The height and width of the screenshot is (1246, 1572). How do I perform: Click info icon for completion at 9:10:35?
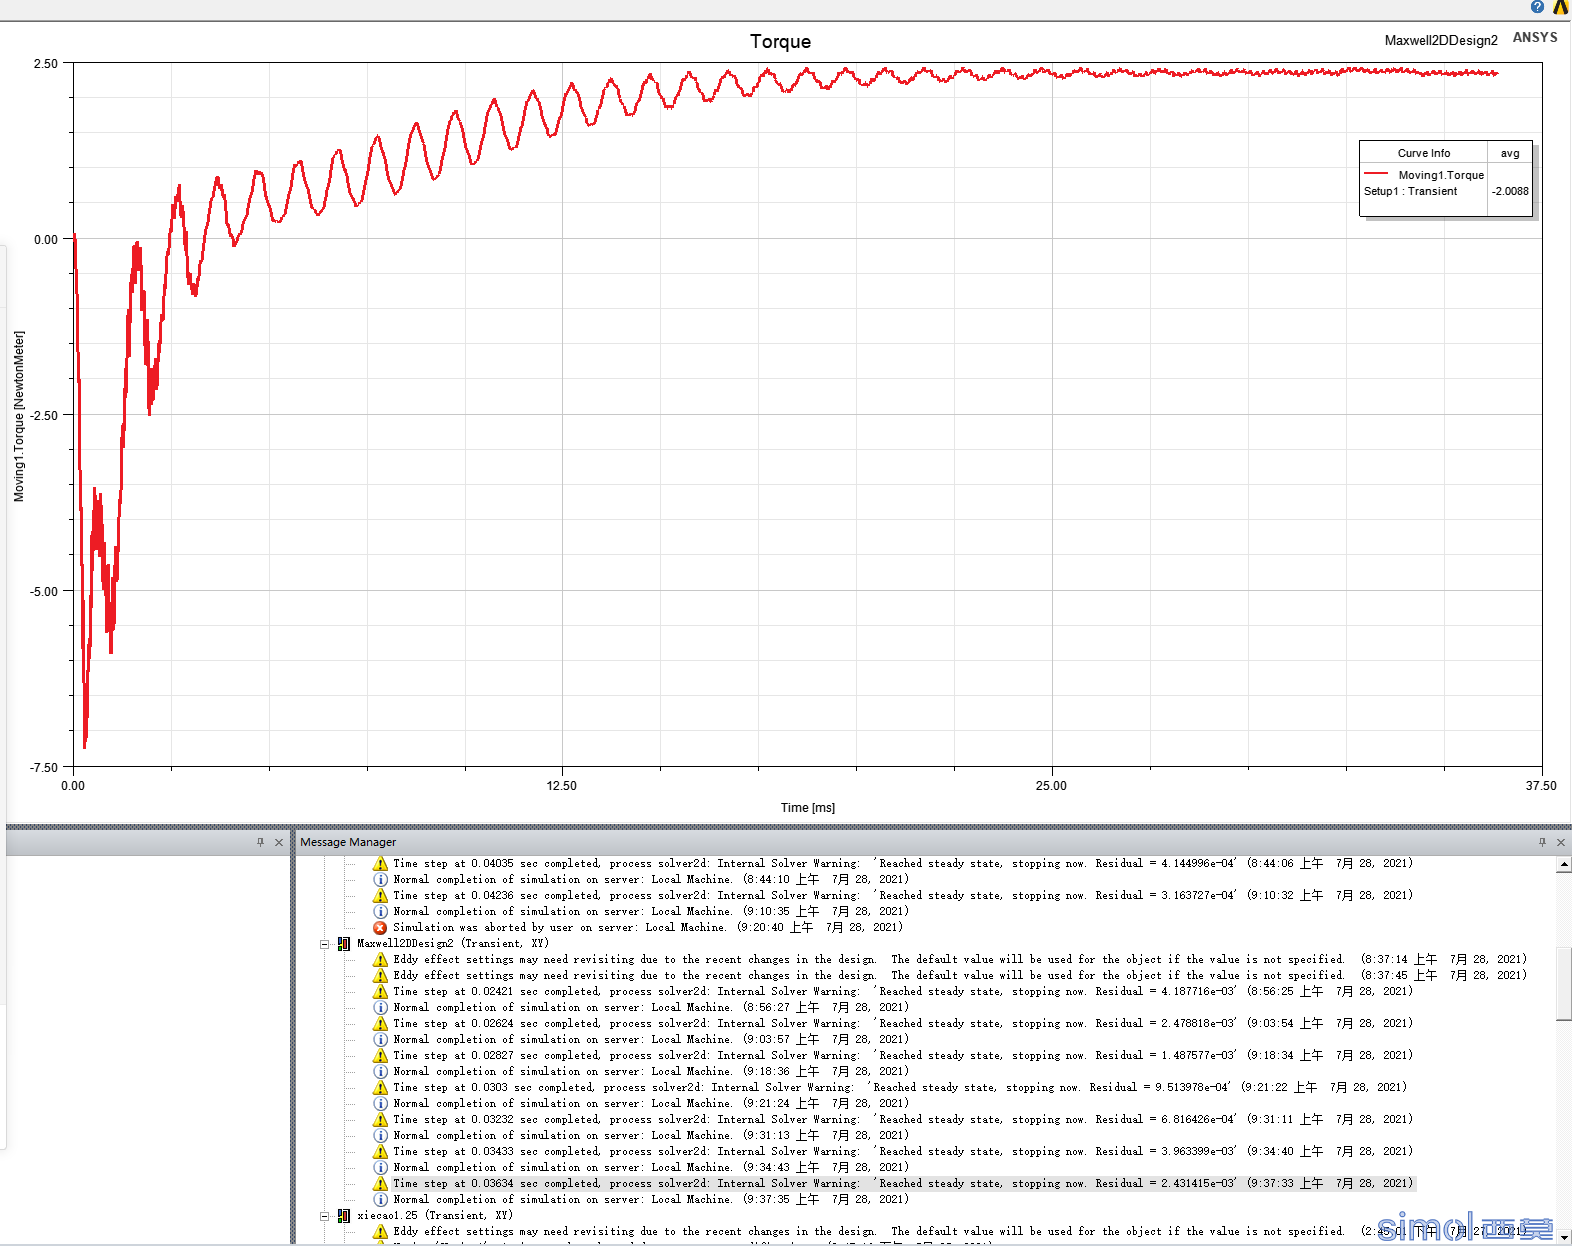[380, 911]
